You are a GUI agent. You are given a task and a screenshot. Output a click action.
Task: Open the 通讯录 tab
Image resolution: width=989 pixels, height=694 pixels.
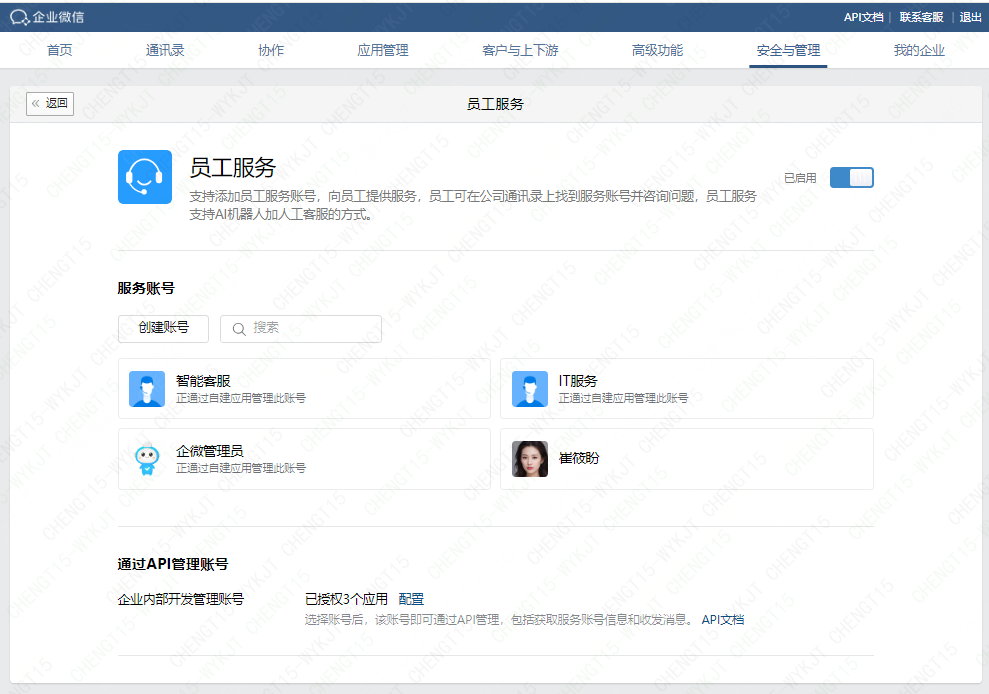click(x=165, y=50)
